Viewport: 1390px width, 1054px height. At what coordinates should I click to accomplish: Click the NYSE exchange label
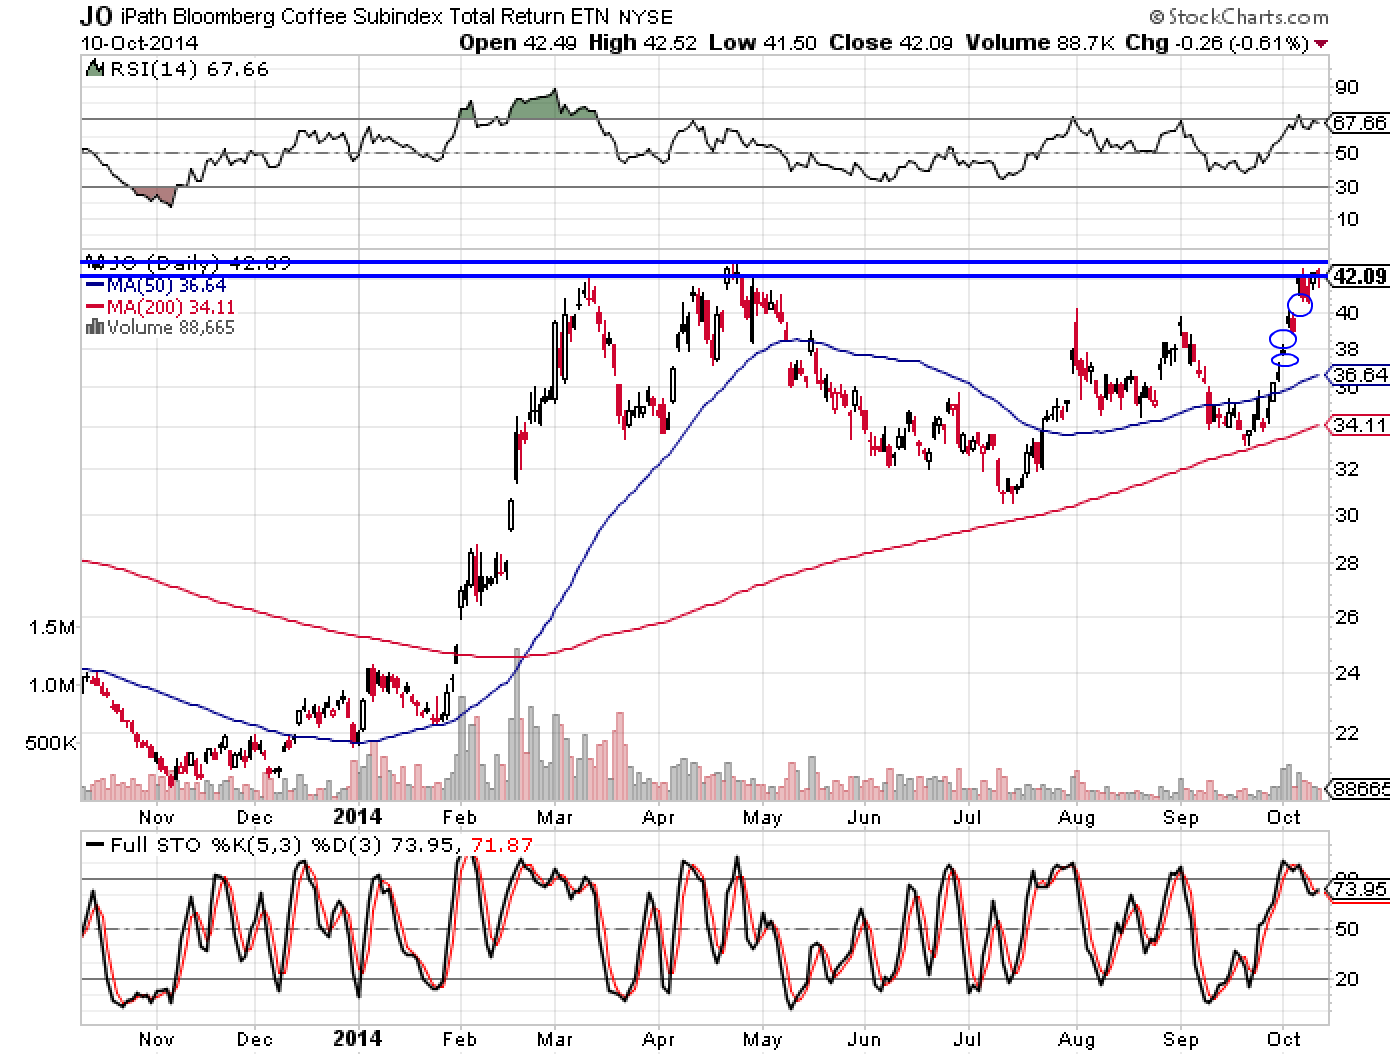coord(645,17)
